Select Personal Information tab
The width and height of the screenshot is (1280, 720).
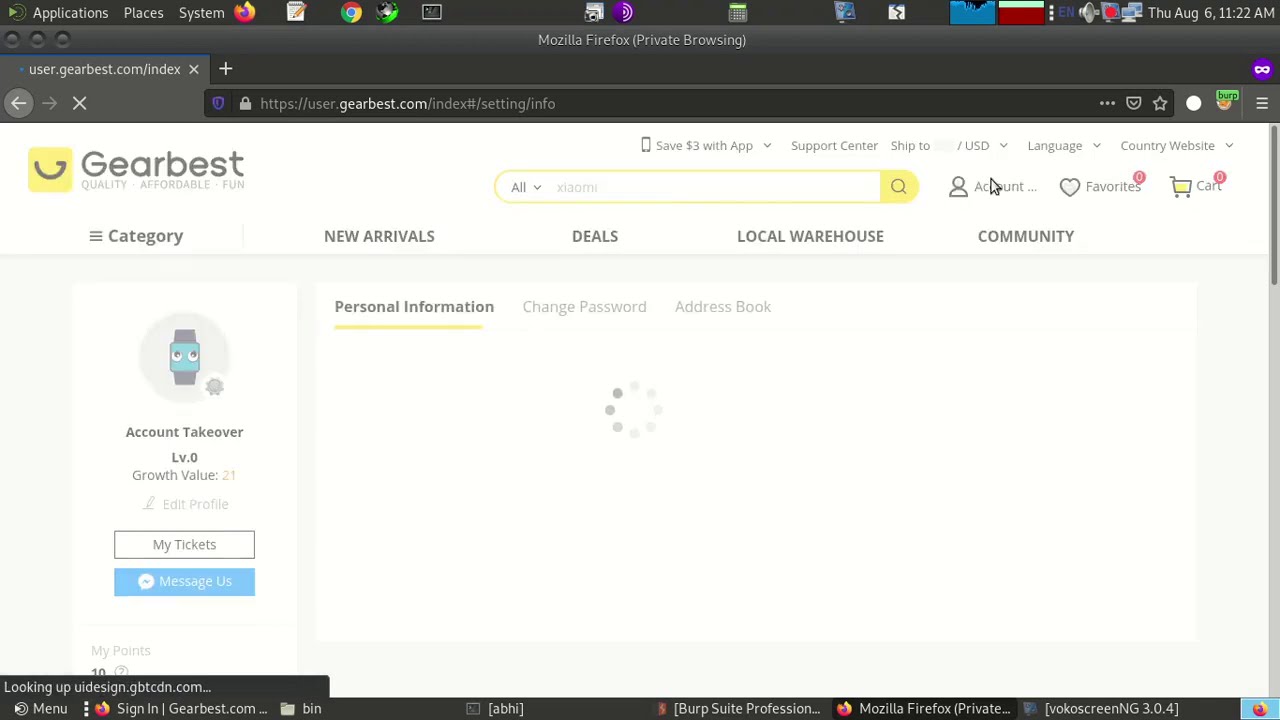414,307
